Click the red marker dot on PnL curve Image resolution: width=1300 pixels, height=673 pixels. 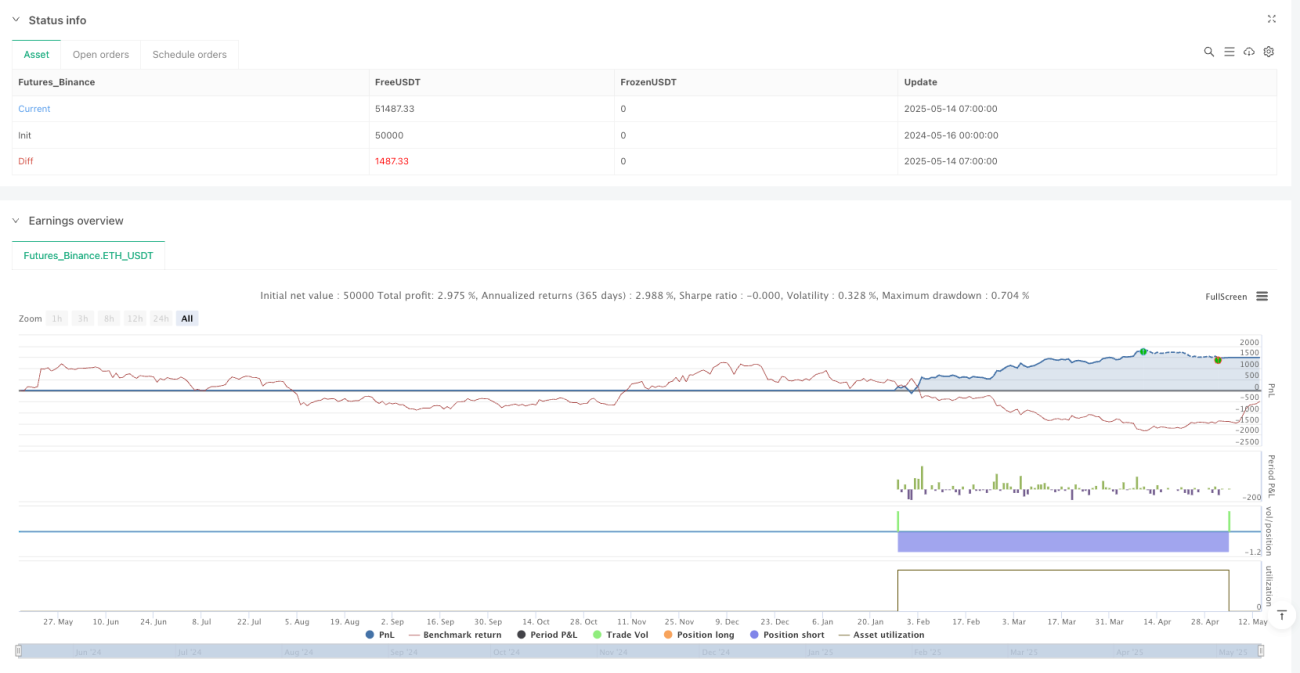click(1218, 359)
